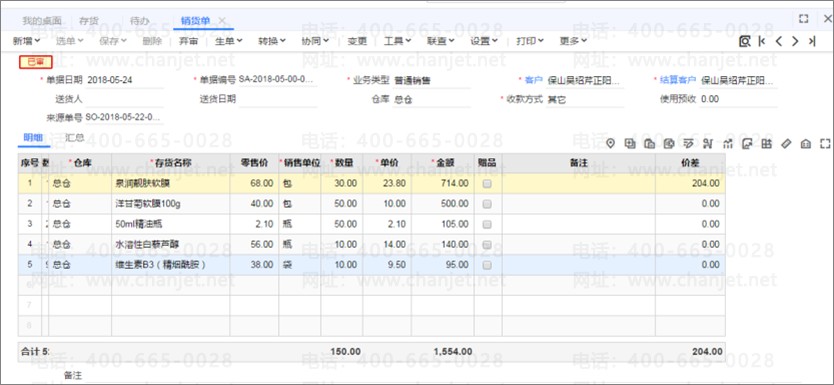Viewport: 834px width, 385px height.
Task: Click the warehouse house icon above table
Action: [806, 143]
